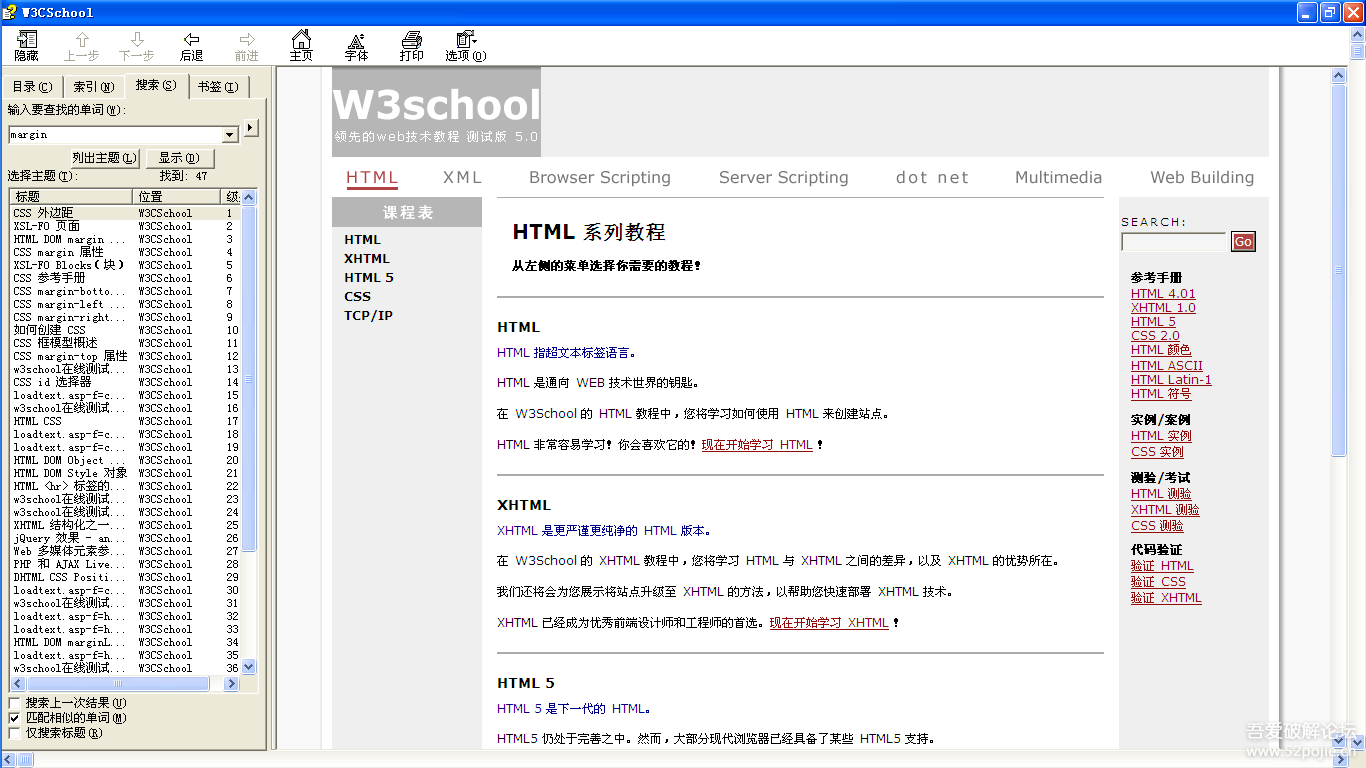Open the CSS 2.0 reference link
Viewport: 1366px width, 768px height.
click(x=1155, y=336)
